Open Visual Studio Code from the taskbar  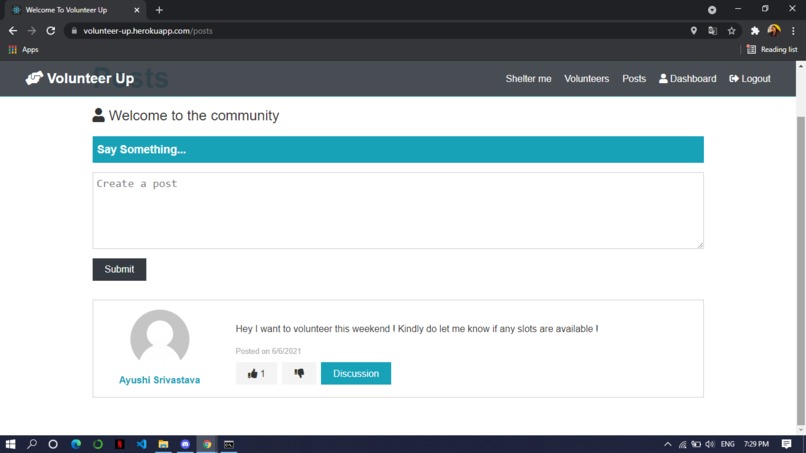pos(141,444)
